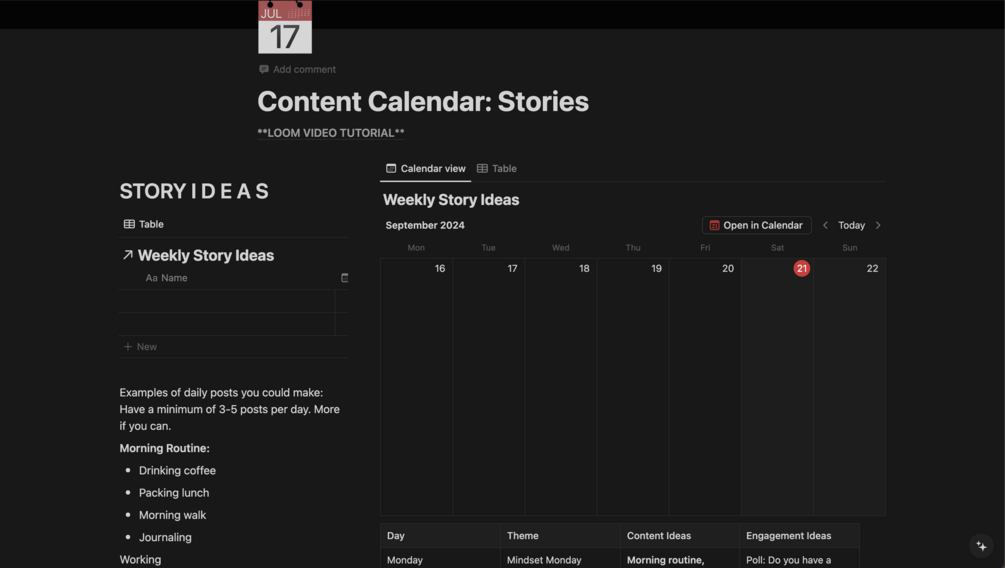1005x568 pixels.
Task: Select the highlighted date 21 on Saturday
Action: [801, 268]
